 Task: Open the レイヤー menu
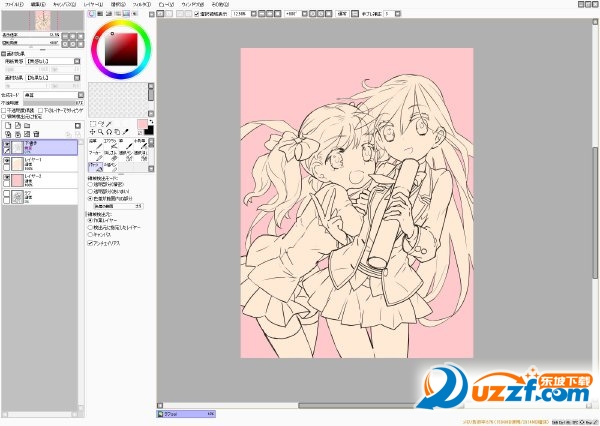click(93, 5)
